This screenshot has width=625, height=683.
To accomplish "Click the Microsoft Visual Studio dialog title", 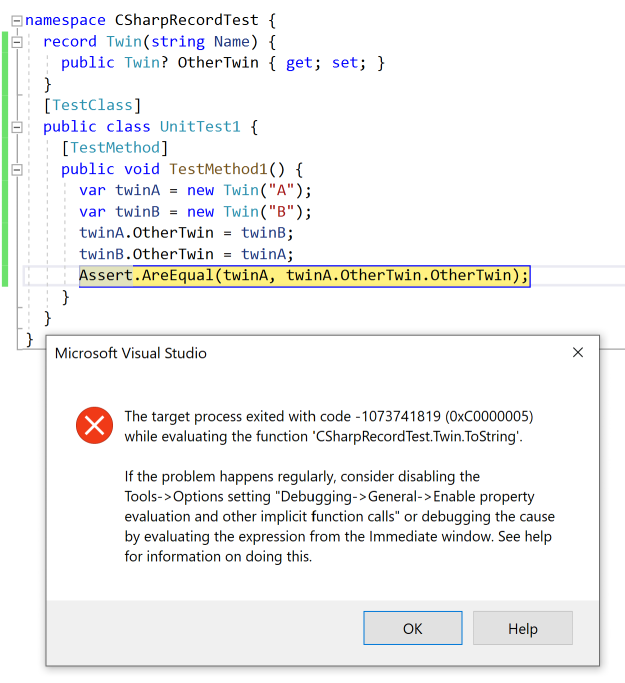I will click(x=131, y=353).
